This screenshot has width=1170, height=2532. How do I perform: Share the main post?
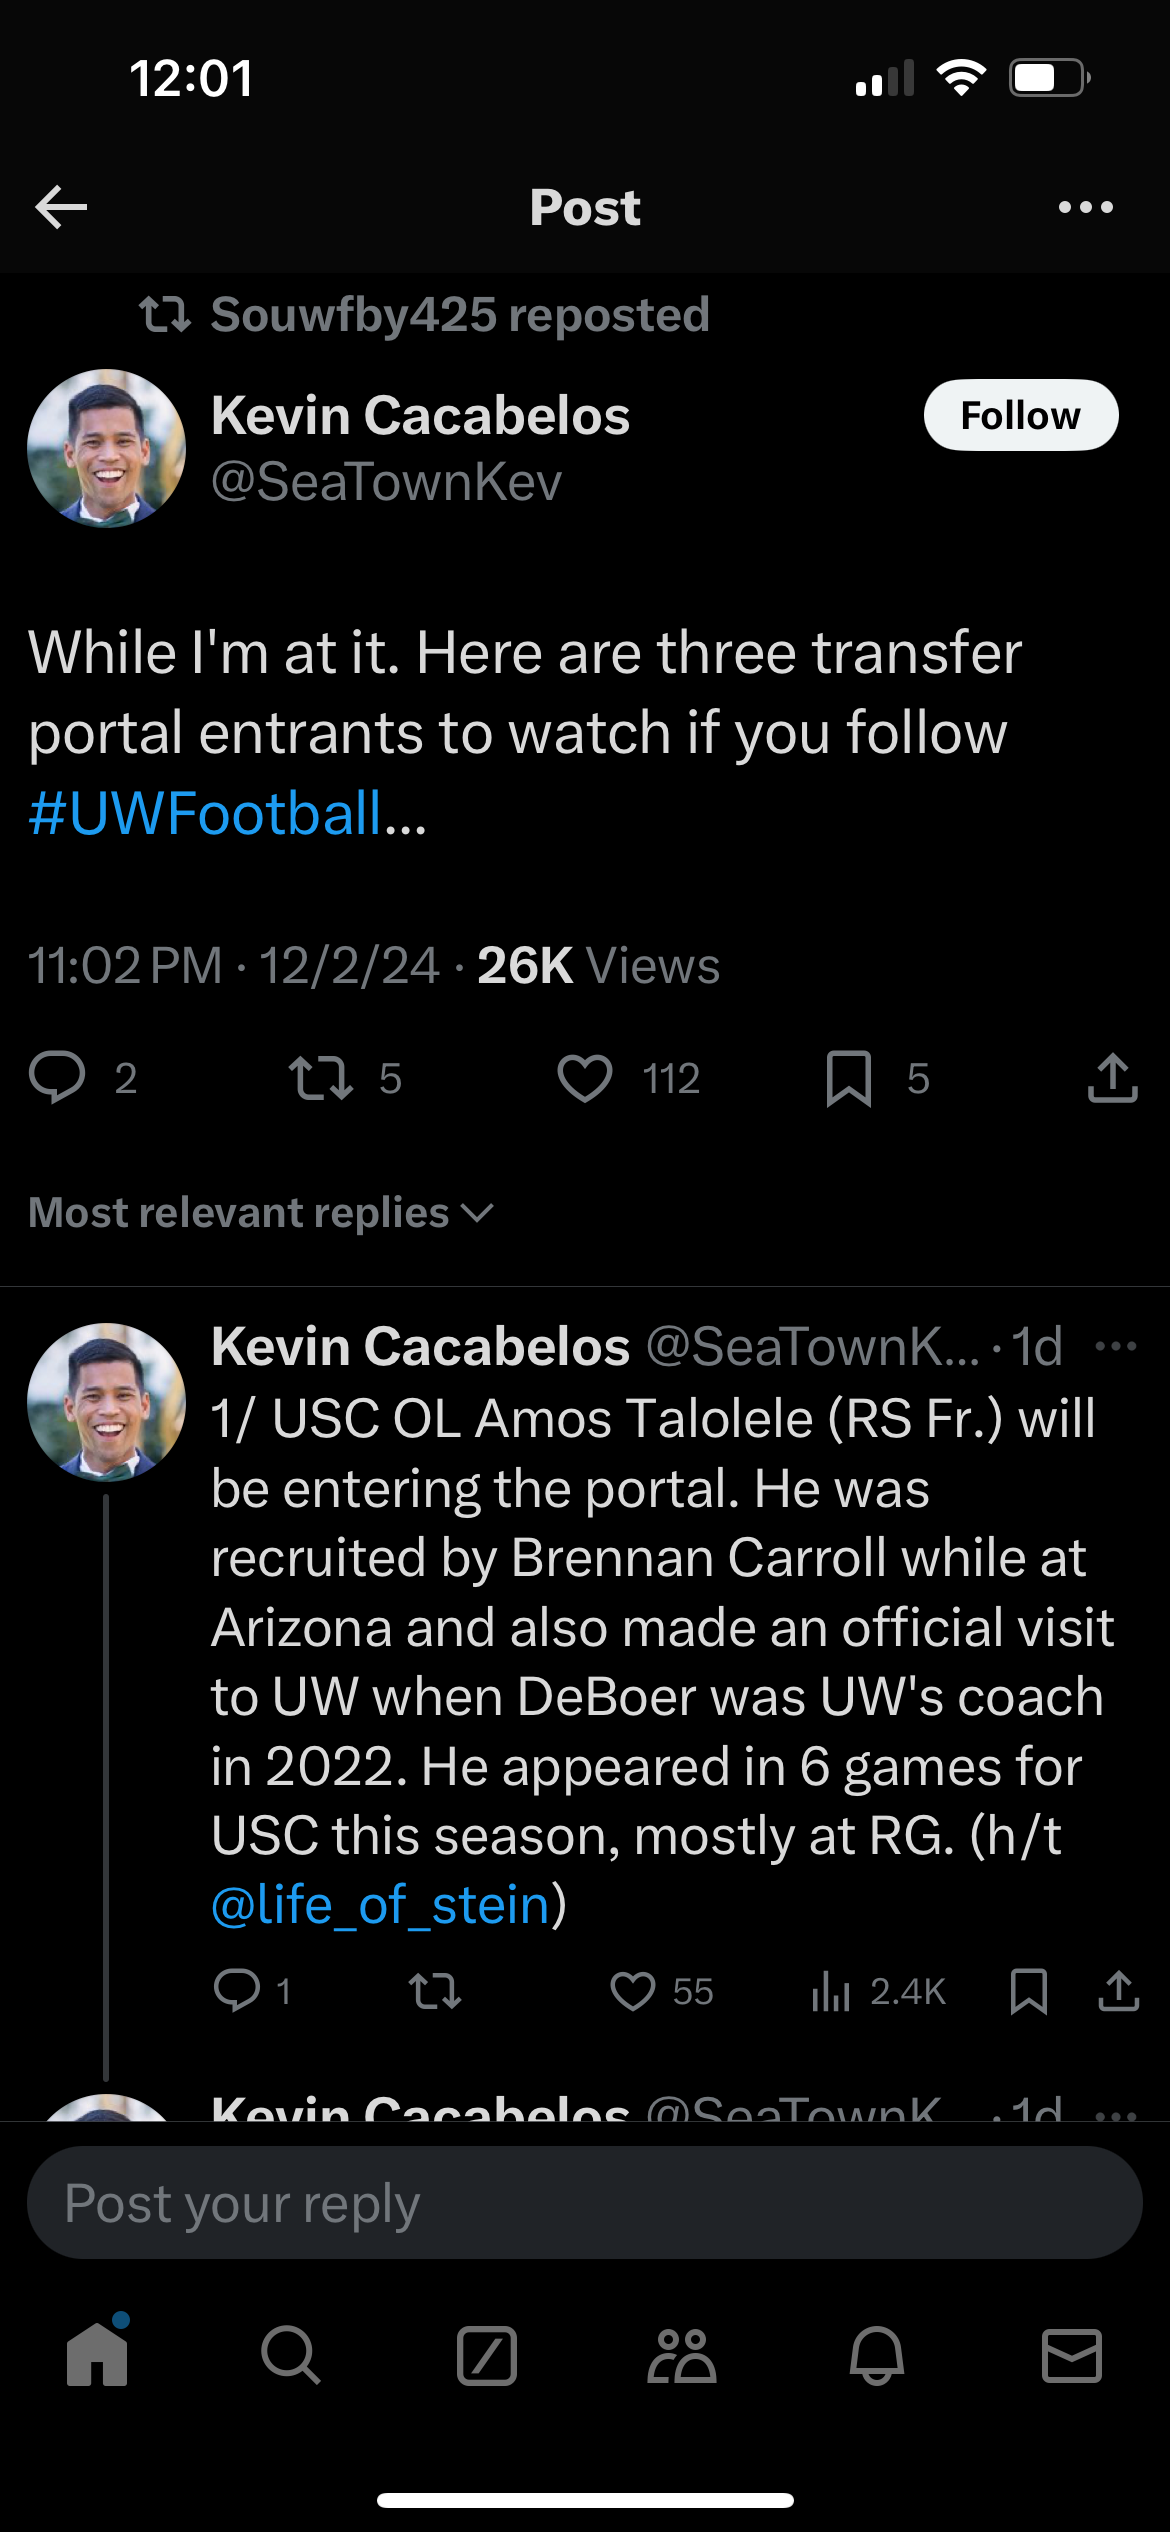pyautogui.click(x=1112, y=1078)
